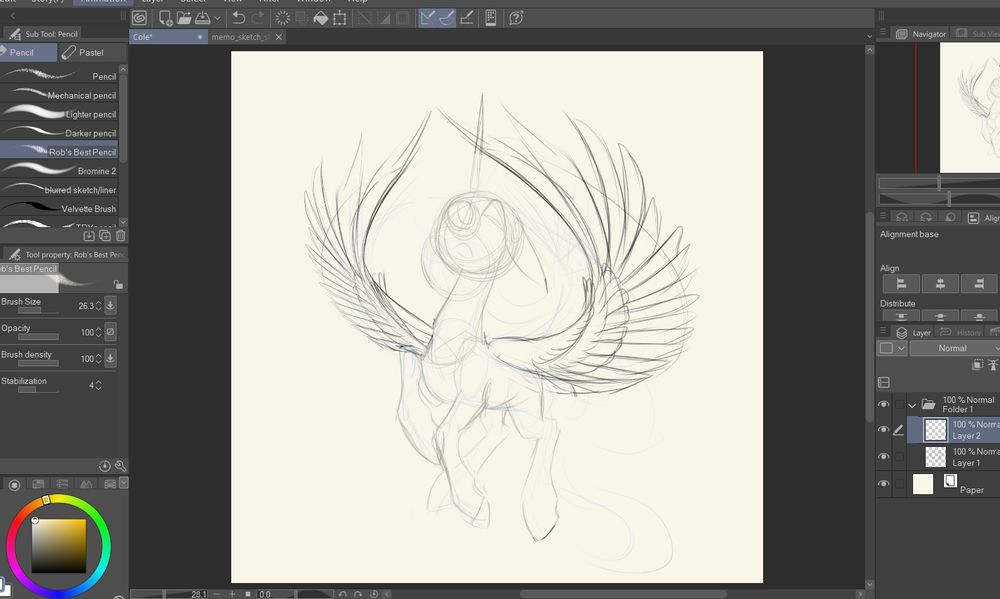Choose the Velvette Brush

[x=59, y=209]
